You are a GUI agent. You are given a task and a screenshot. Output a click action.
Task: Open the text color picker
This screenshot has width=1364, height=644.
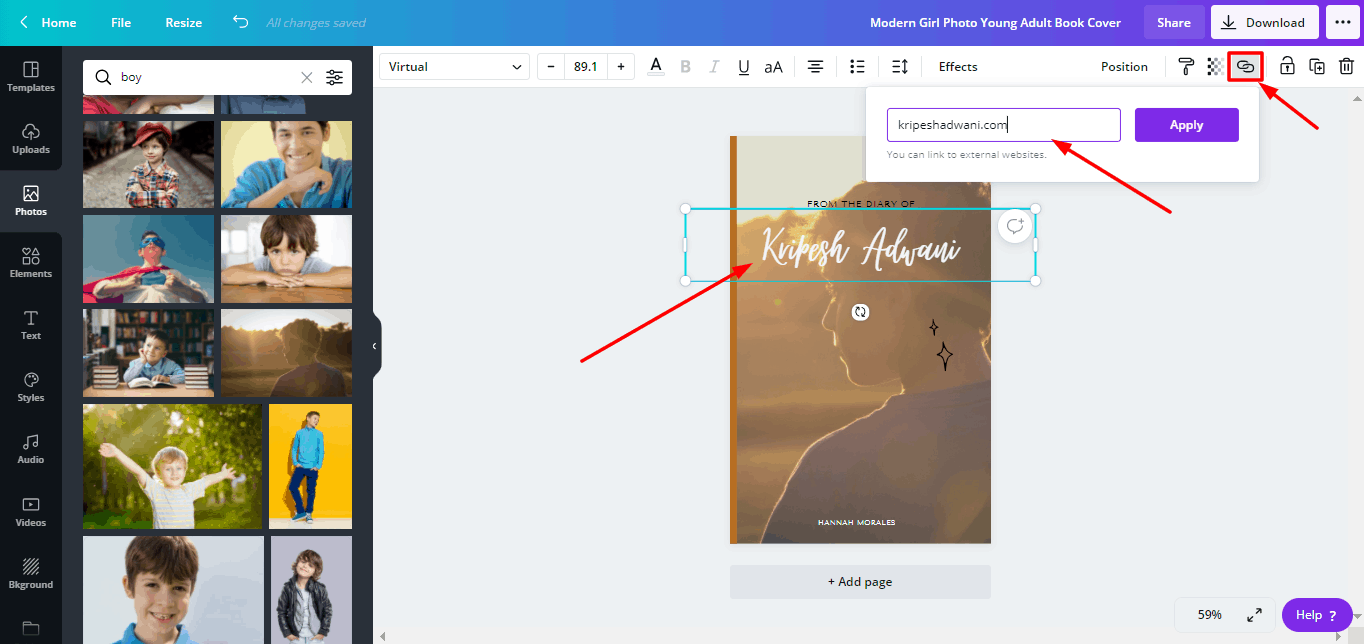click(x=656, y=67)
